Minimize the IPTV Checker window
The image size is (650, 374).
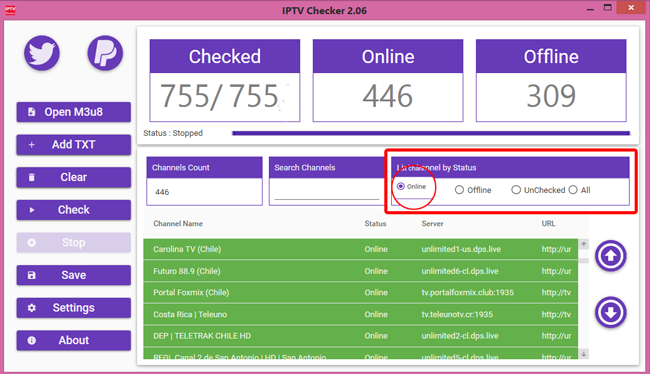[590, 9]
